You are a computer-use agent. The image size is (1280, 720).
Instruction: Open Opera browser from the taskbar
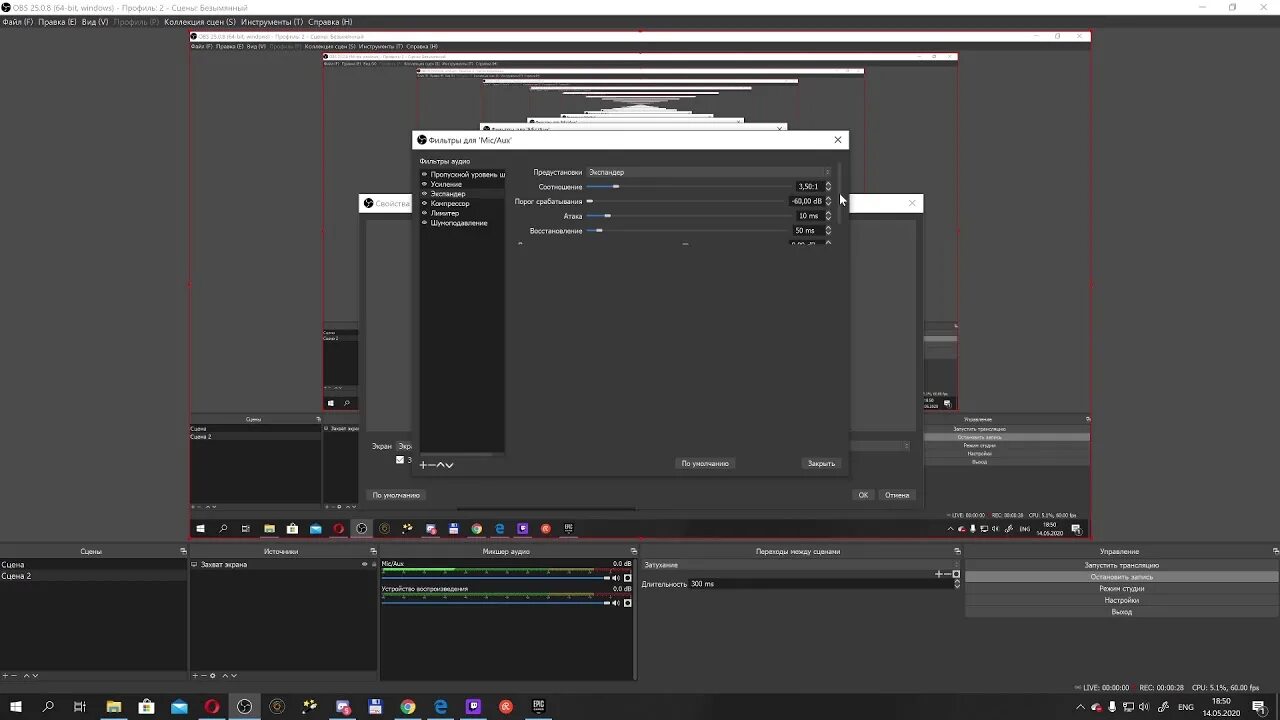212,707
